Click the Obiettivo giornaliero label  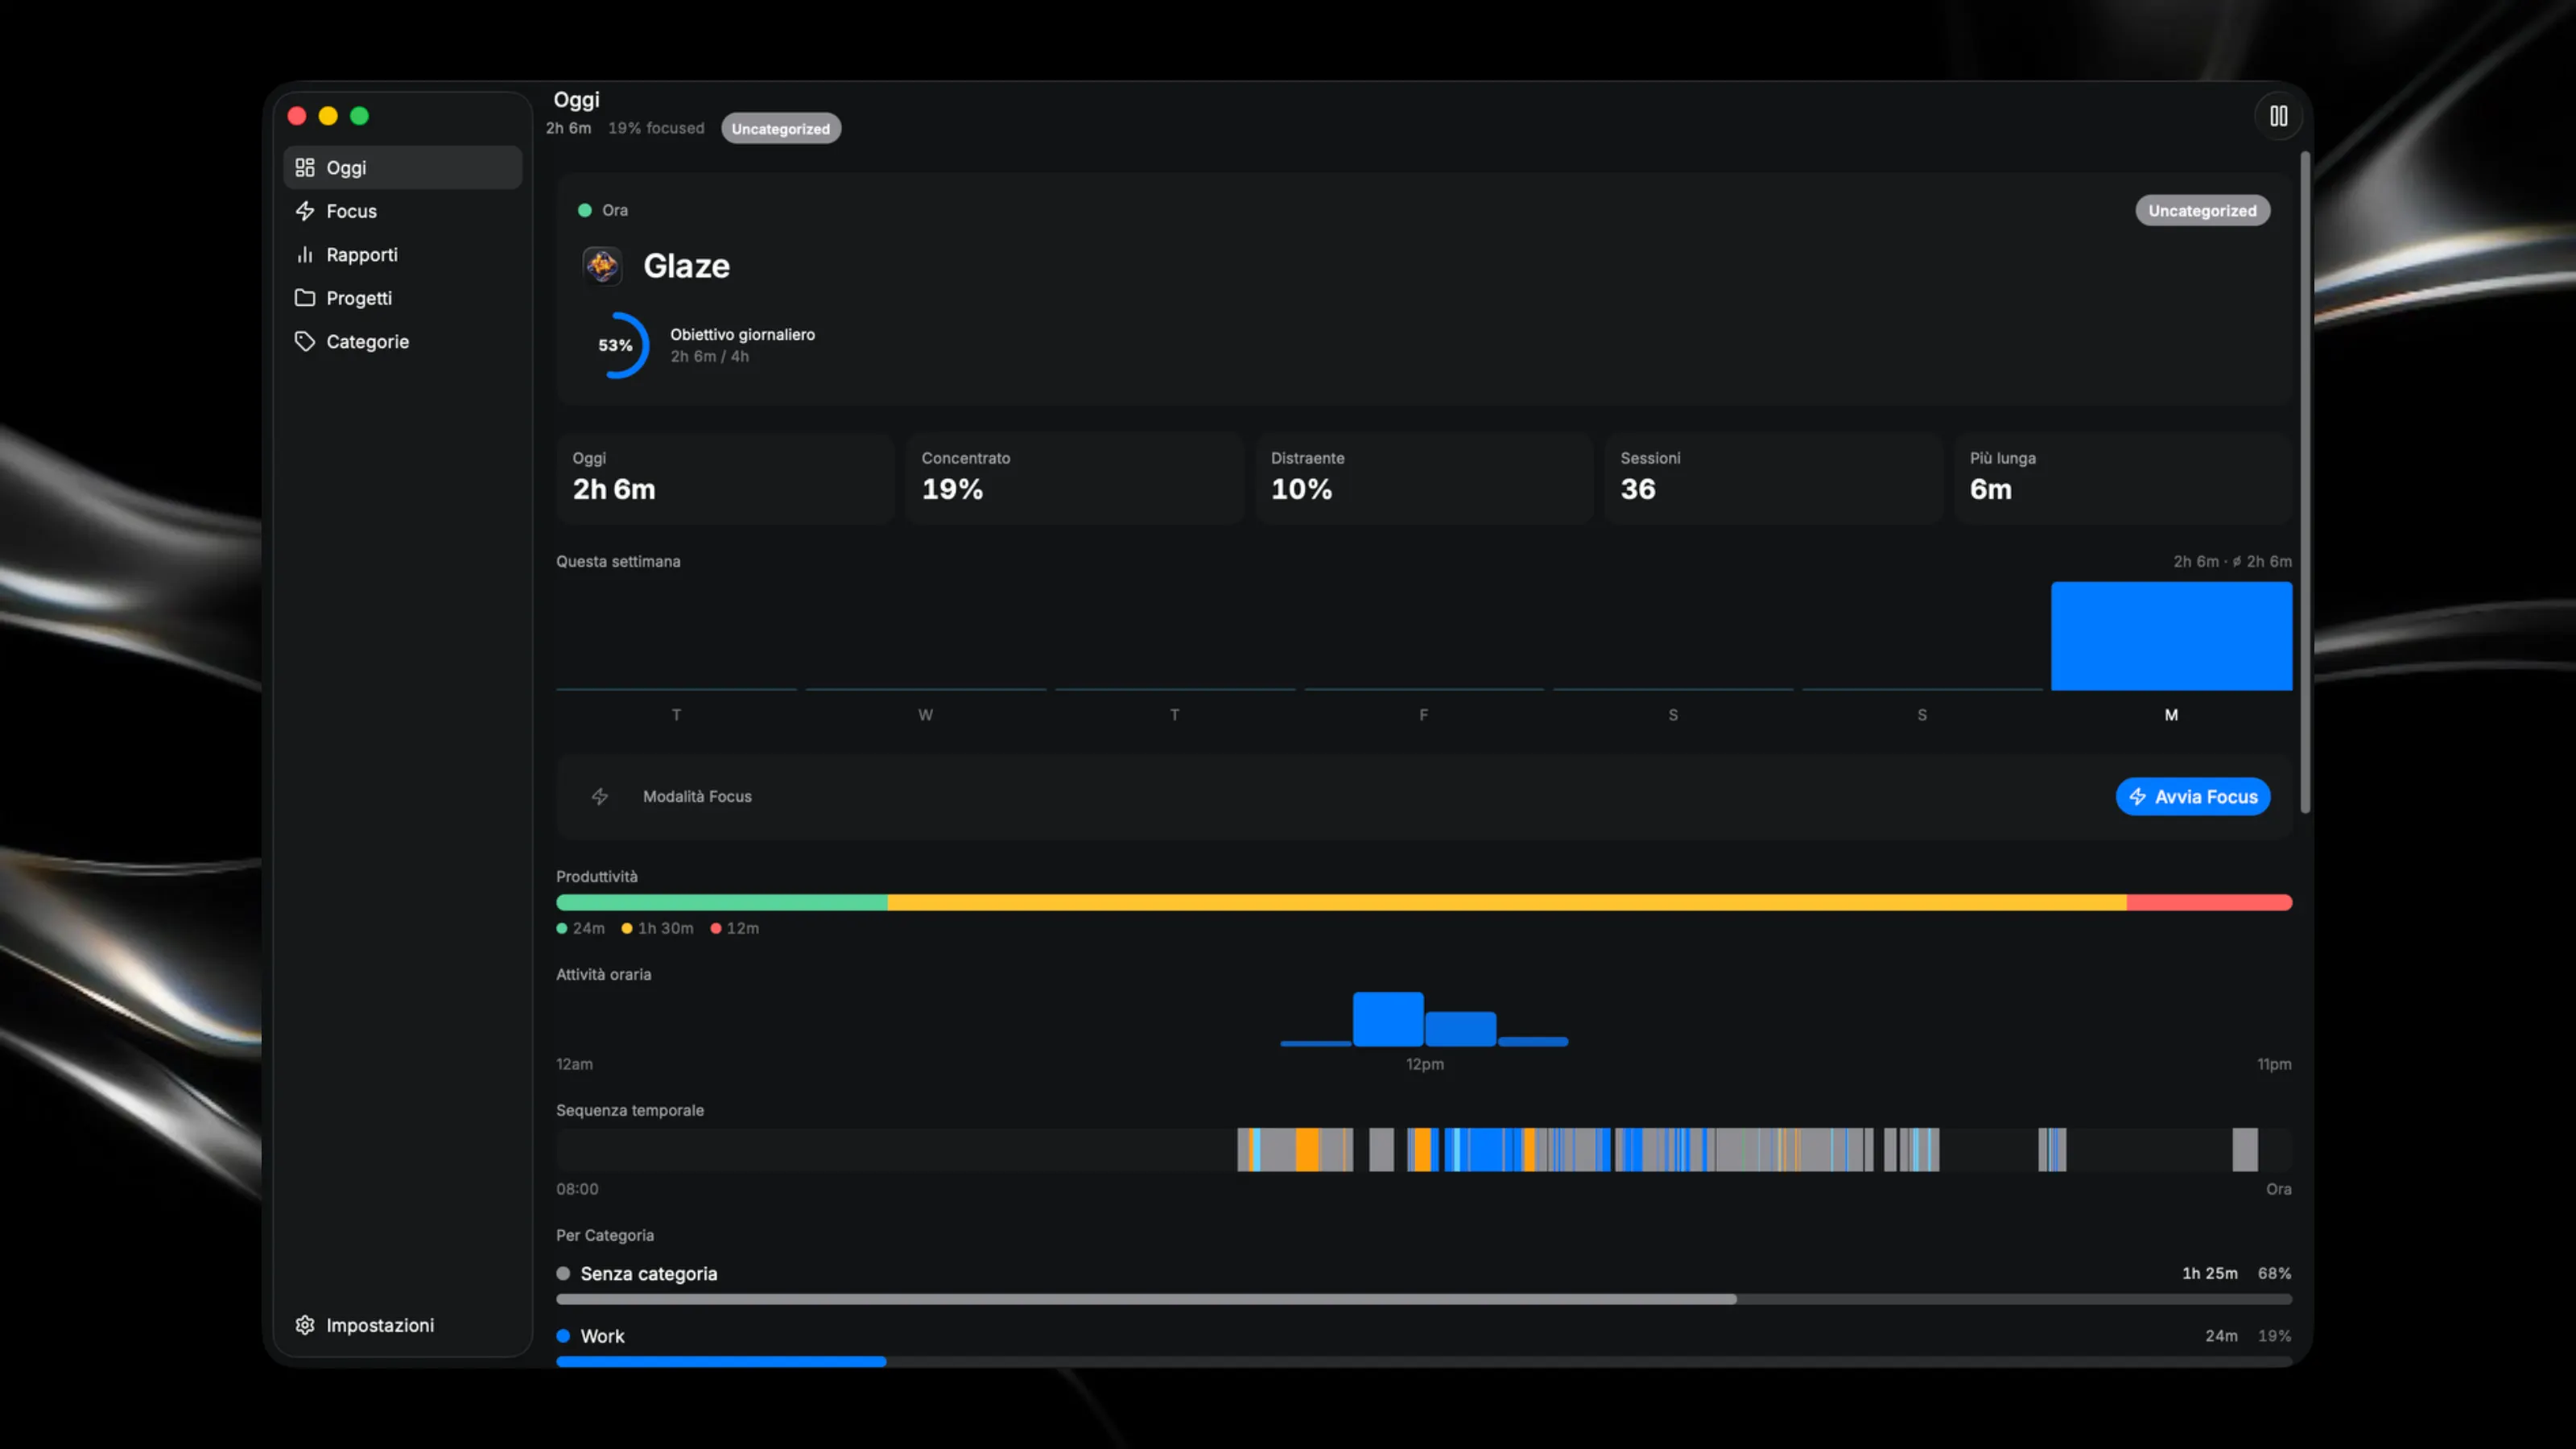742,334
